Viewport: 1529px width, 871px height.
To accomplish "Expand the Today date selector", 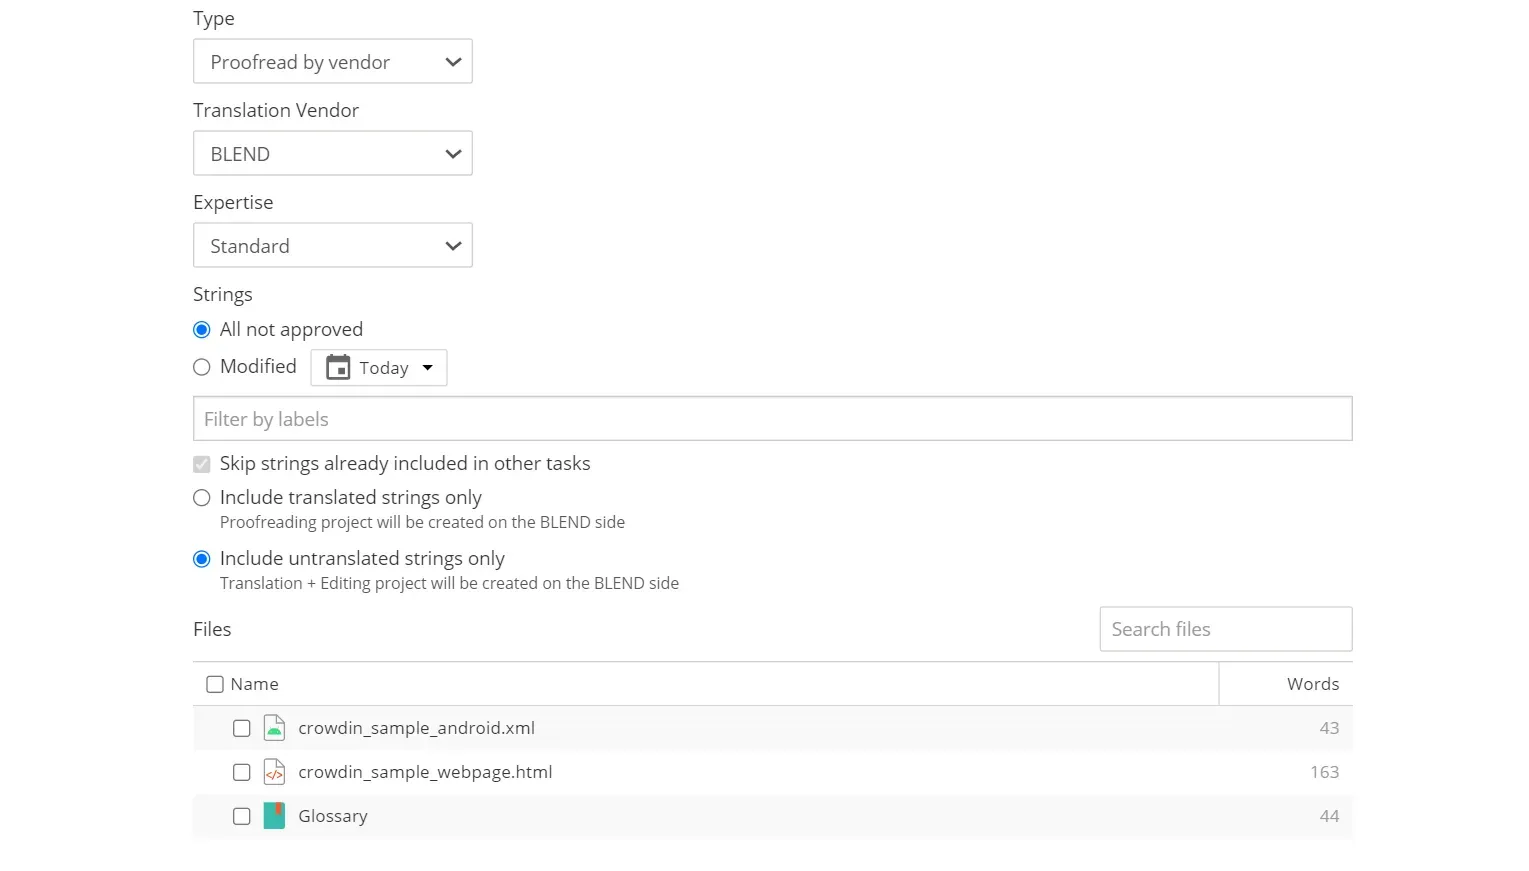I will pos(428,367).
